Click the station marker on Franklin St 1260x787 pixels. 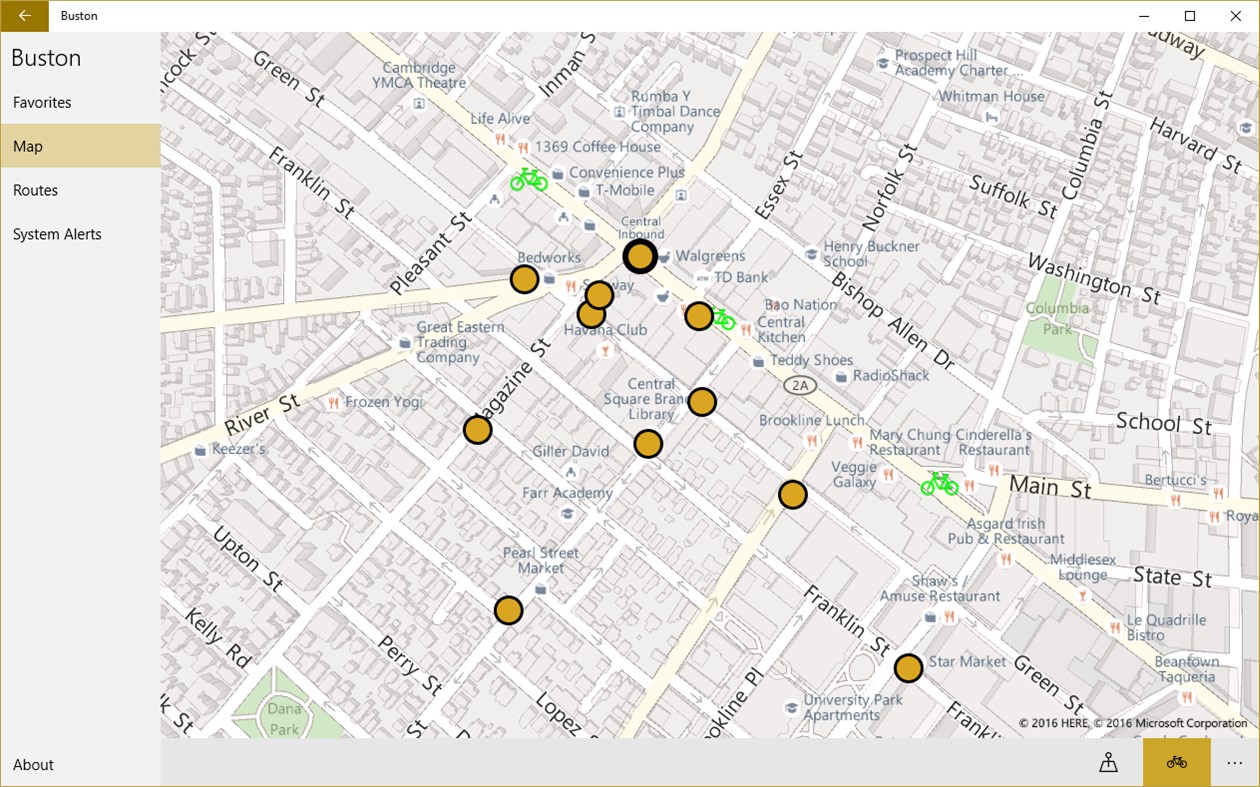tap(792, 494)
